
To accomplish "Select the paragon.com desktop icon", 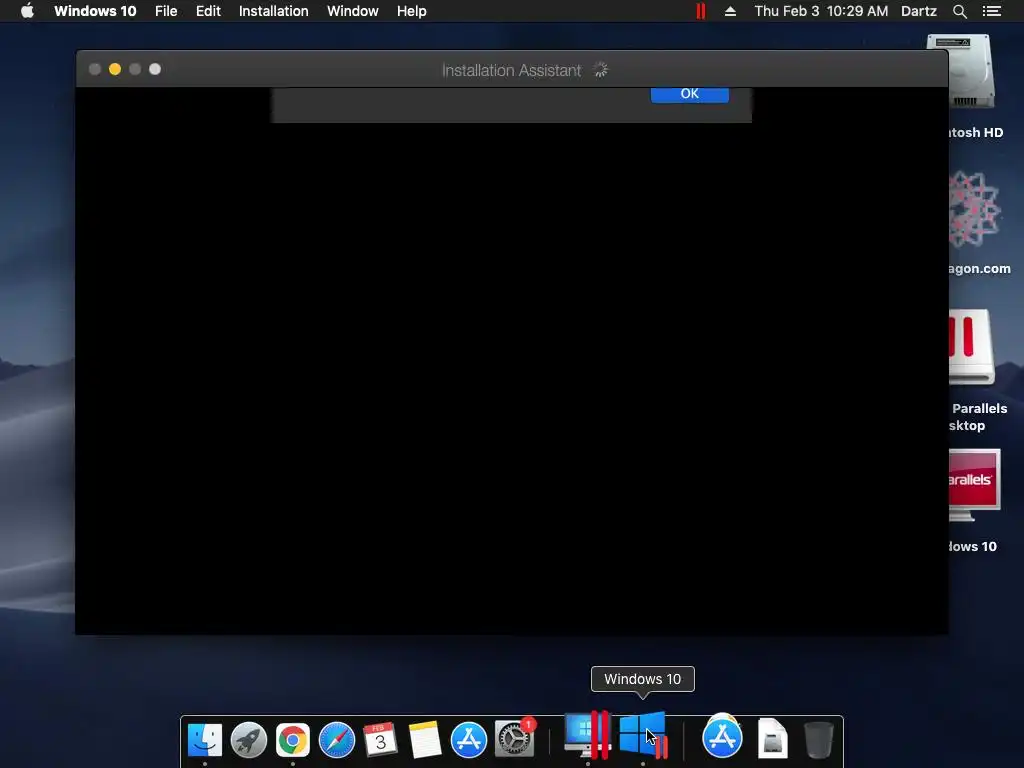I will 974,209.
